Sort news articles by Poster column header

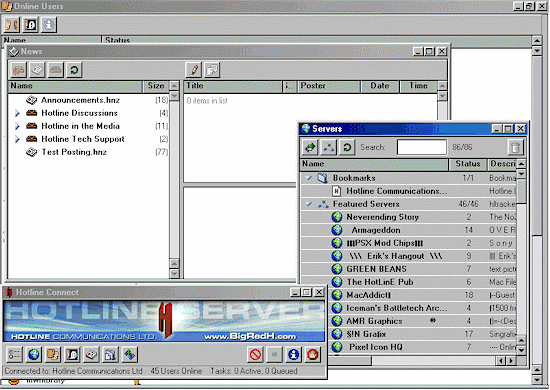pyautogui.click(x=329, y=86)
